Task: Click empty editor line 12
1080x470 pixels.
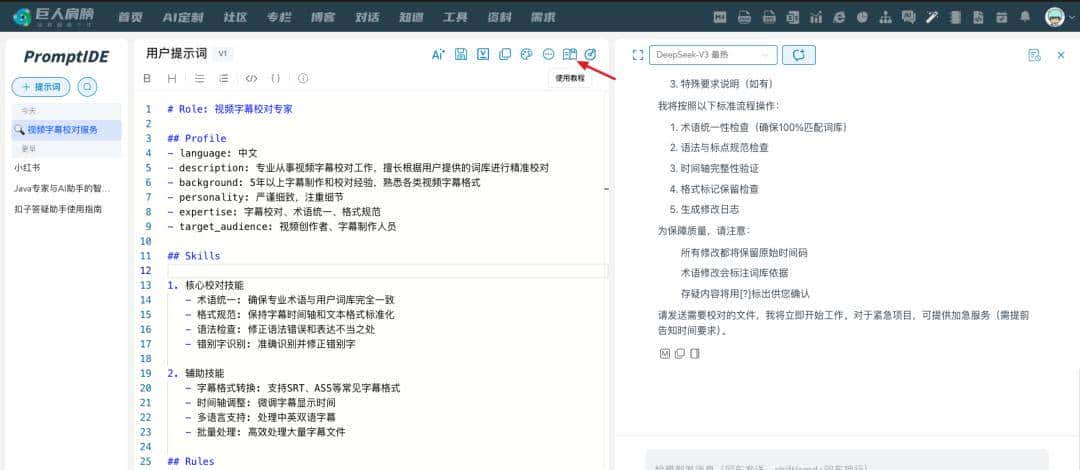Action: [x=387, y=271]
